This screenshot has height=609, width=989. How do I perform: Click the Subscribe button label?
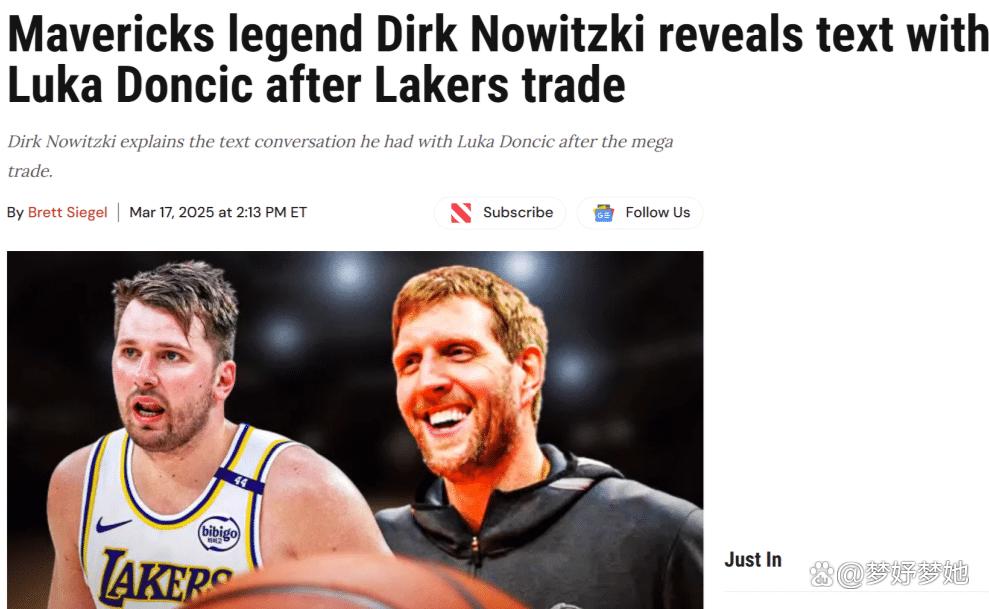click(518, 212)
